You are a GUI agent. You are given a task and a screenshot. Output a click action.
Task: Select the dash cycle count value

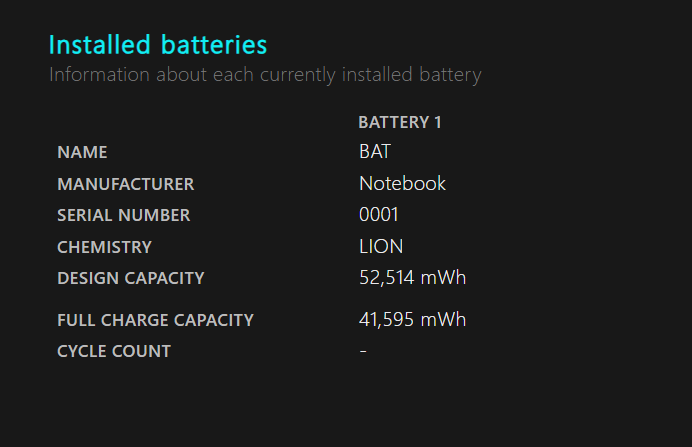tap(363, 351)
